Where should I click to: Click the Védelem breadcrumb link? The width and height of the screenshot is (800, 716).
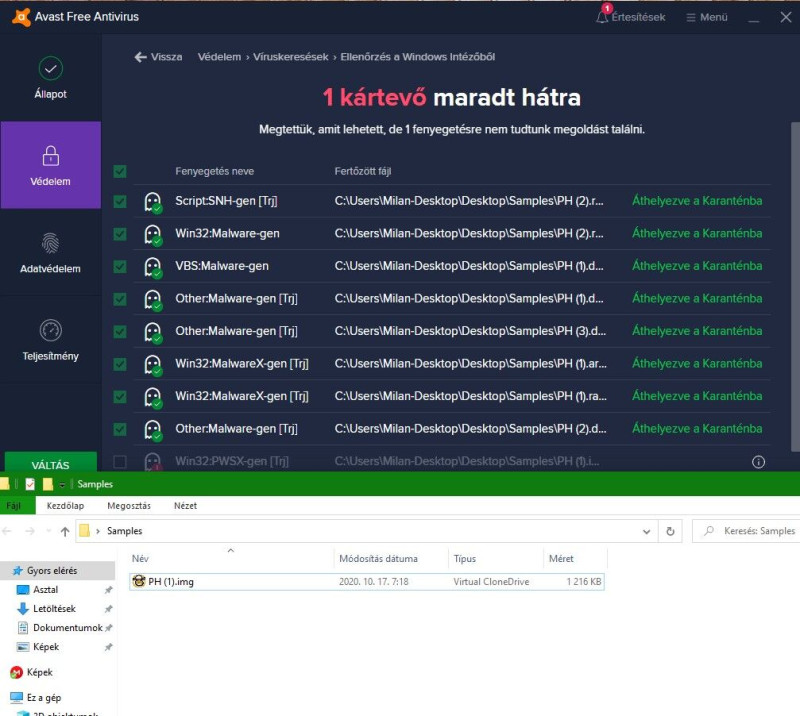click(x=219, y=57)
